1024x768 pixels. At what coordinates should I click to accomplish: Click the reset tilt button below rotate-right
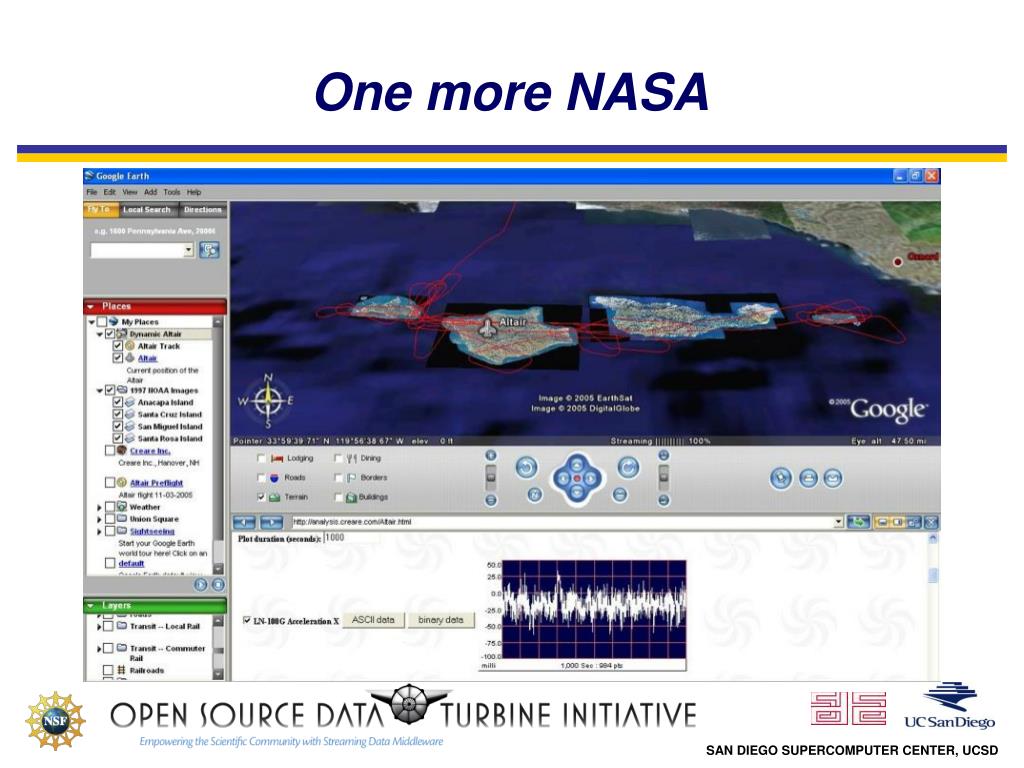620,495
